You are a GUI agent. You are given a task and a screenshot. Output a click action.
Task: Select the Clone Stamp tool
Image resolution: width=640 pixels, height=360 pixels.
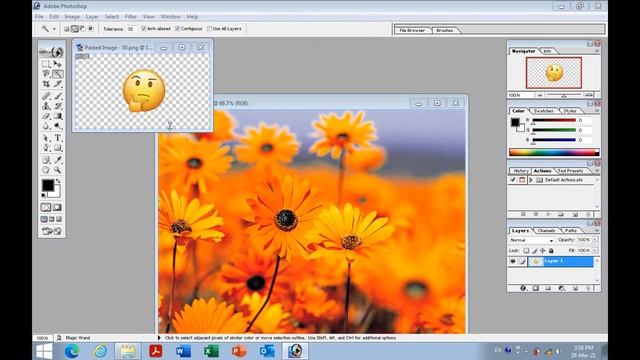(46, 106)
